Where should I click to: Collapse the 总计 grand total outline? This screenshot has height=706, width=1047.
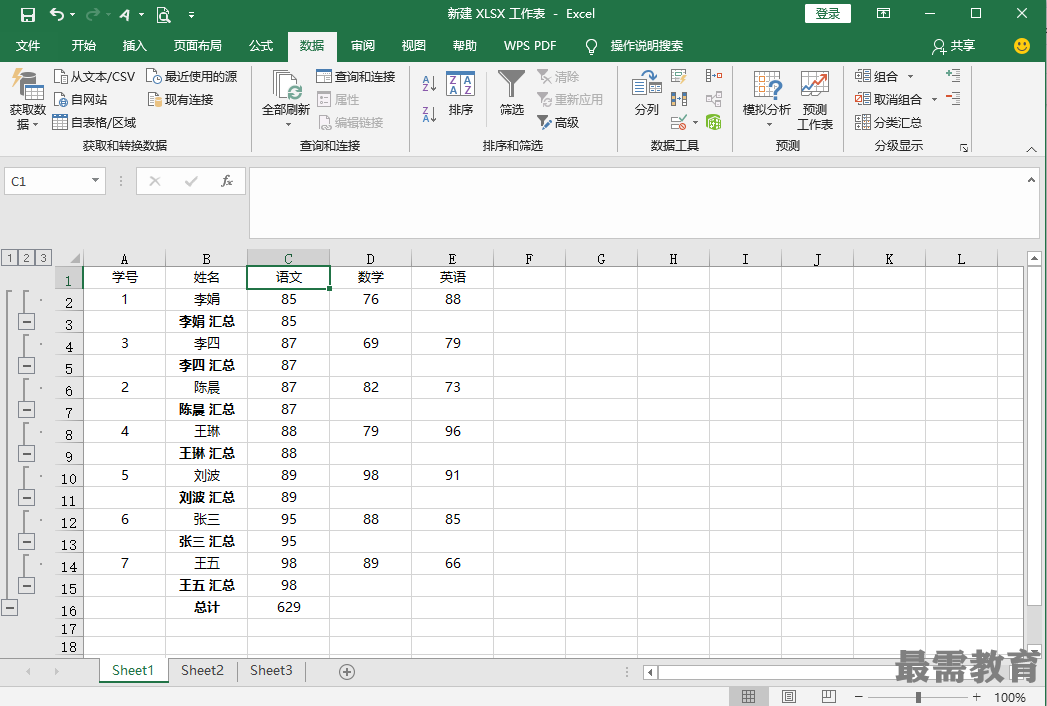point(9,607)
